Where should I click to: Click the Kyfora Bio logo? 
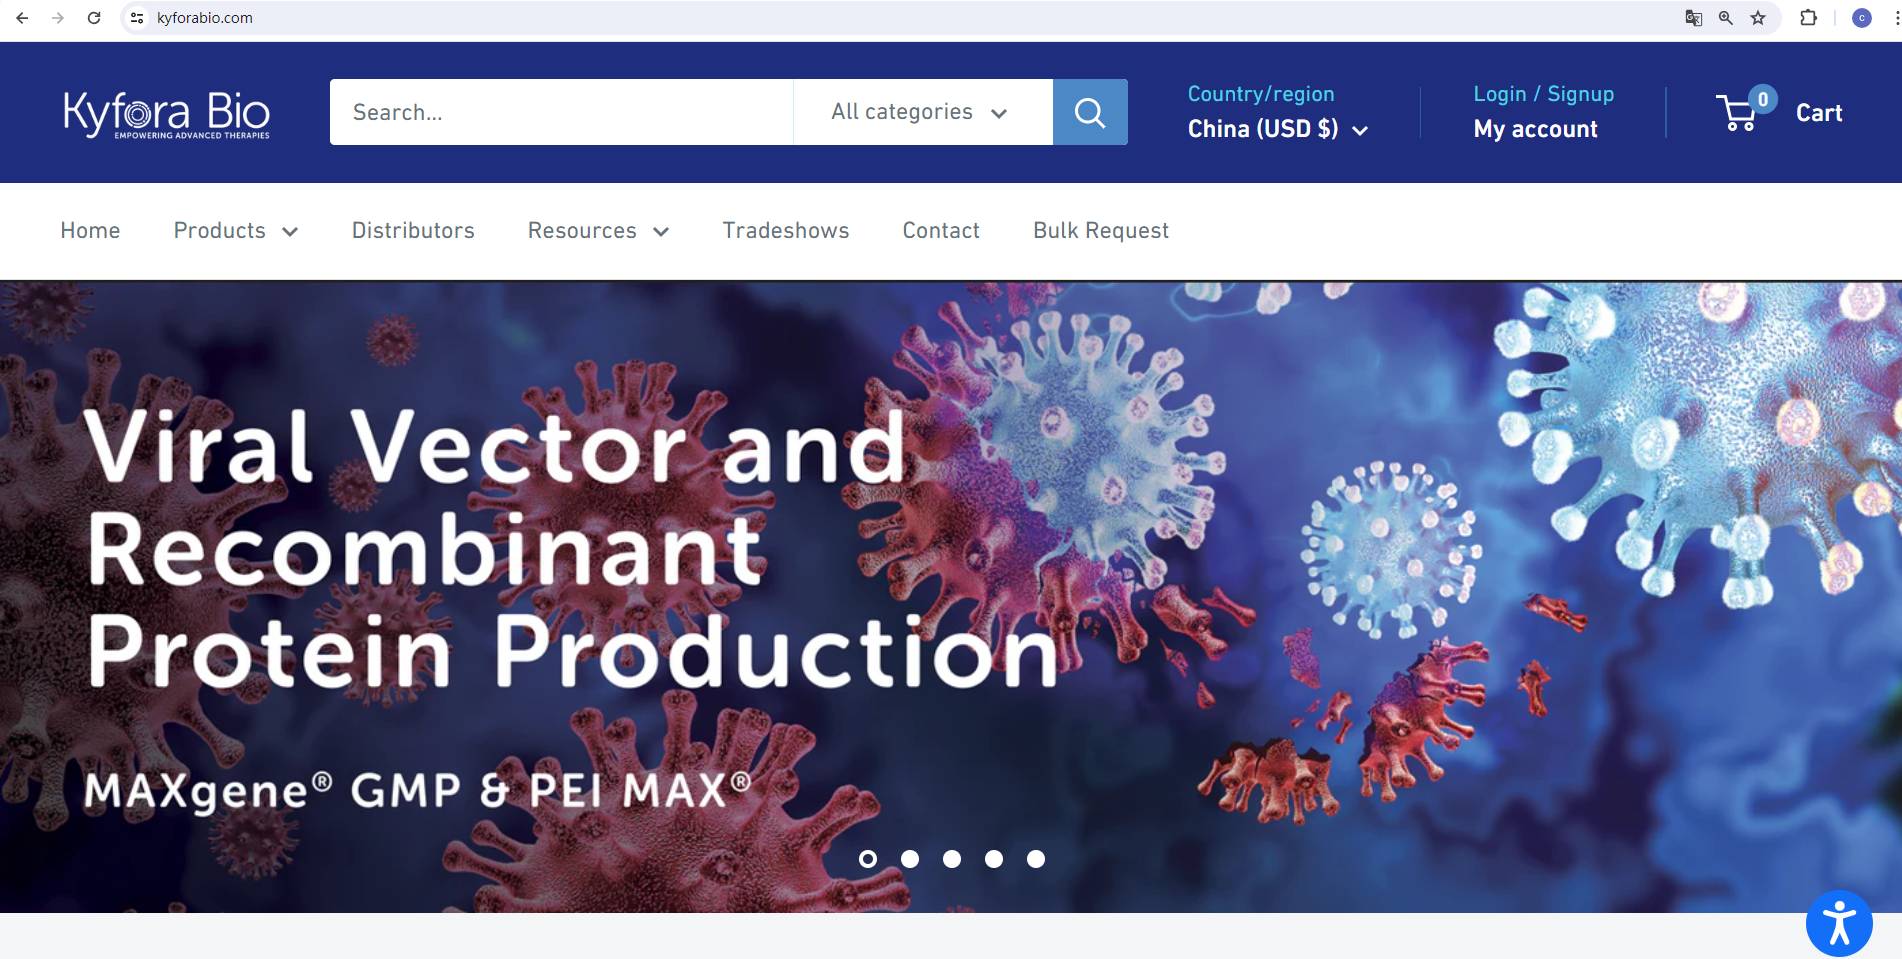(x=167, y=114)
